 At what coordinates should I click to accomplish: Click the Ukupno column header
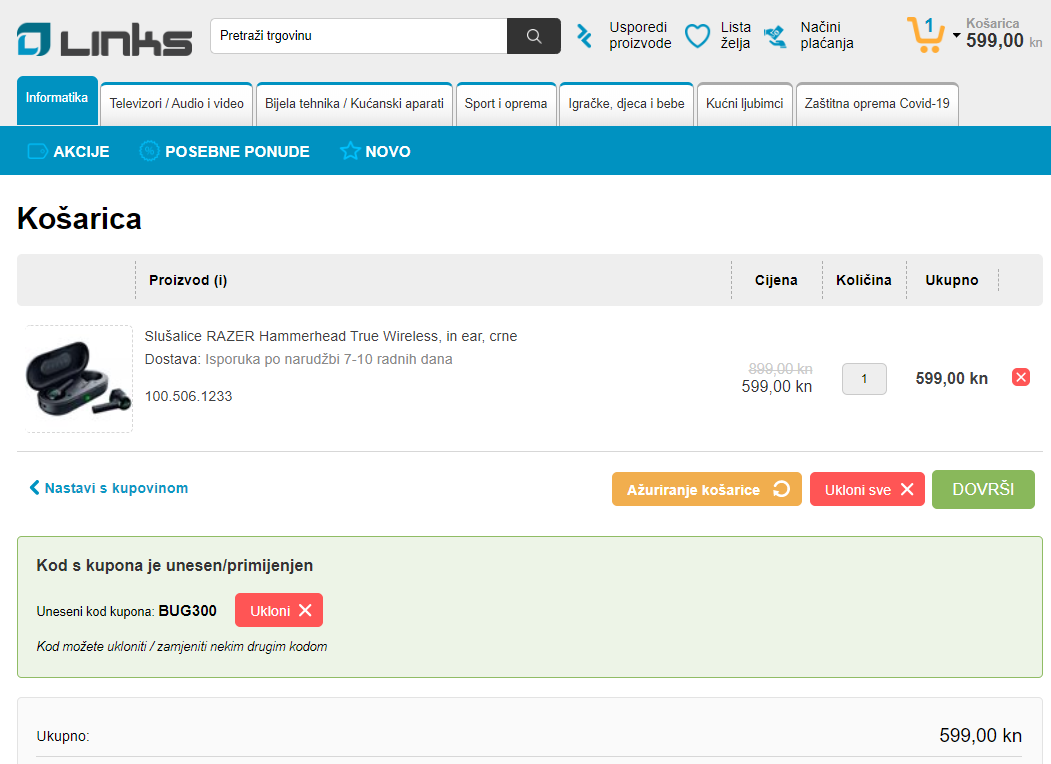952,280
